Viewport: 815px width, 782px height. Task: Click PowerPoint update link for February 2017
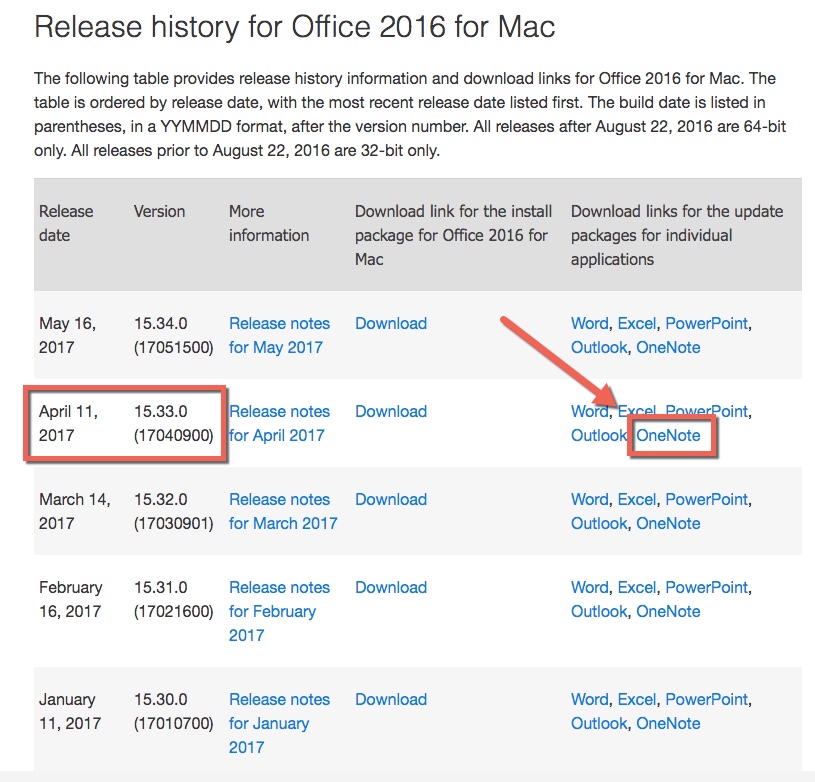pyautogui.click(x=706, y=587)
